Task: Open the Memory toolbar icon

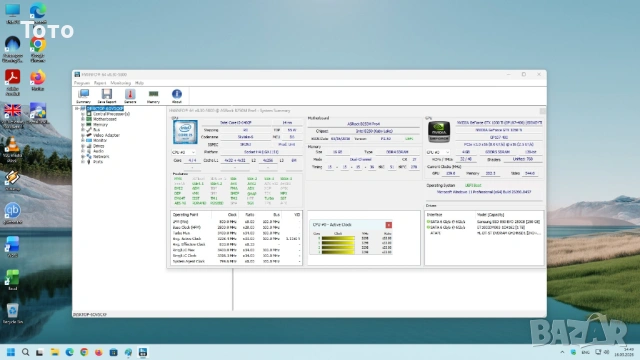Action: click(153, 96)
